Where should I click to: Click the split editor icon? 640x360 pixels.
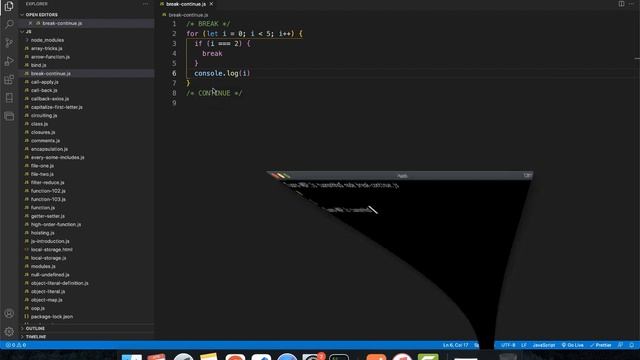pyautogui.click(x=621, y=4)
